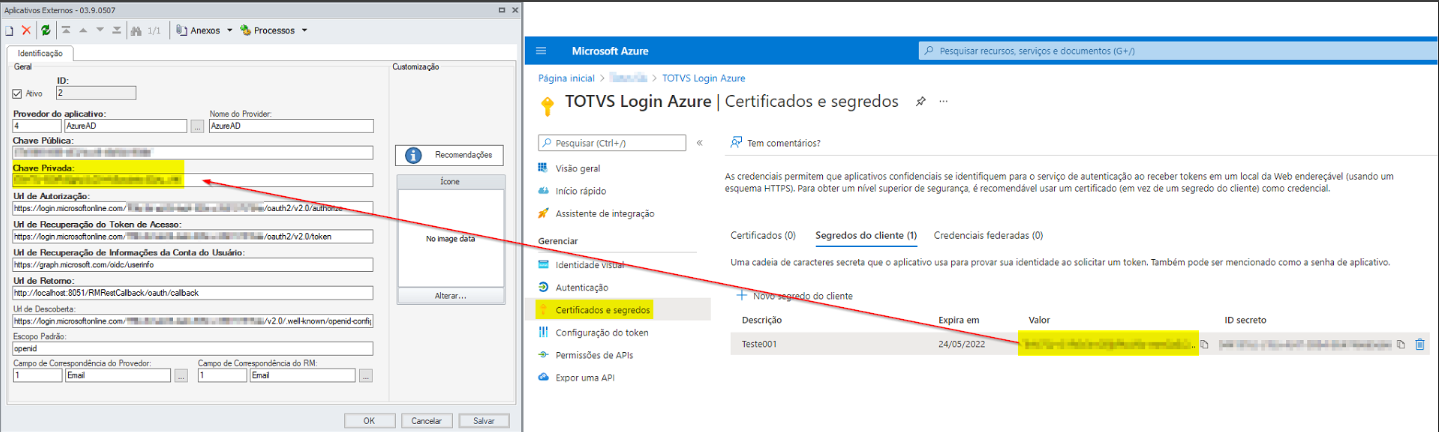Image resolution: width=1439 pixels, height=432 pixels.
Task: Select the Identificação tab
Action: coord(40,53)
